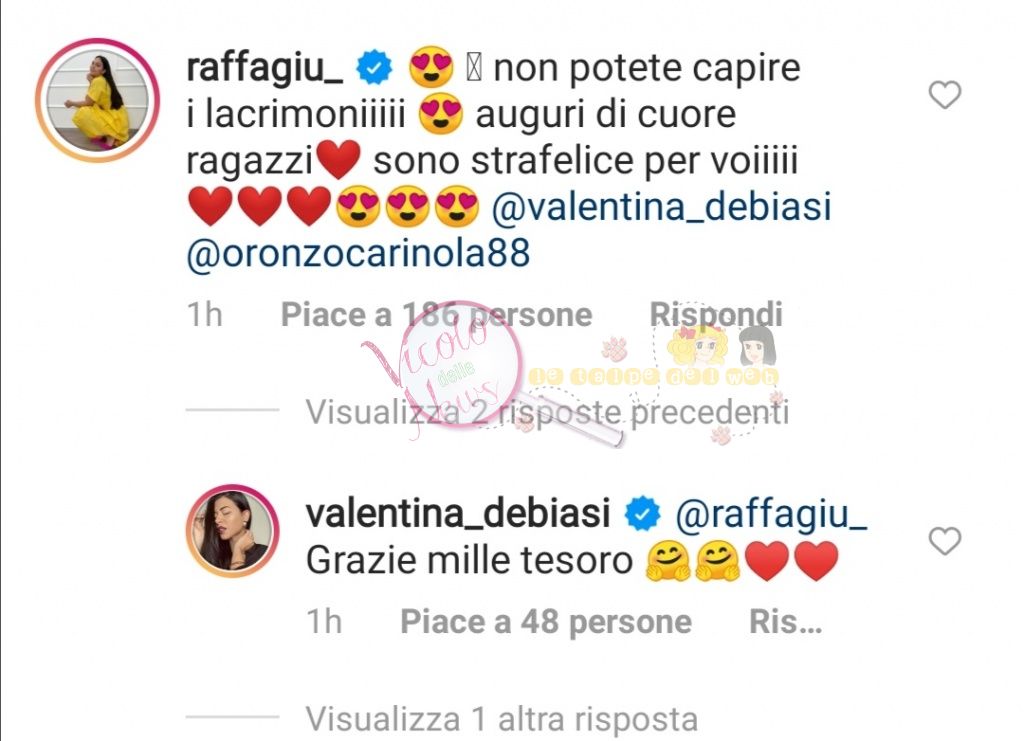Click the 1h timestamp on raffagiu_'s comment
The height and width of the screenshot is (741, 1024).
204,315
